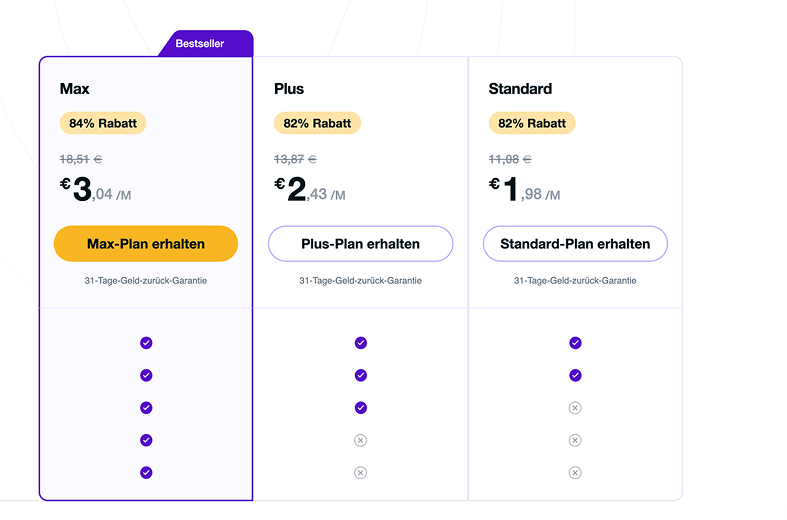Click the Max plan title
The width and height of the screenshot is (787, 520).
[x=74, y=89]
